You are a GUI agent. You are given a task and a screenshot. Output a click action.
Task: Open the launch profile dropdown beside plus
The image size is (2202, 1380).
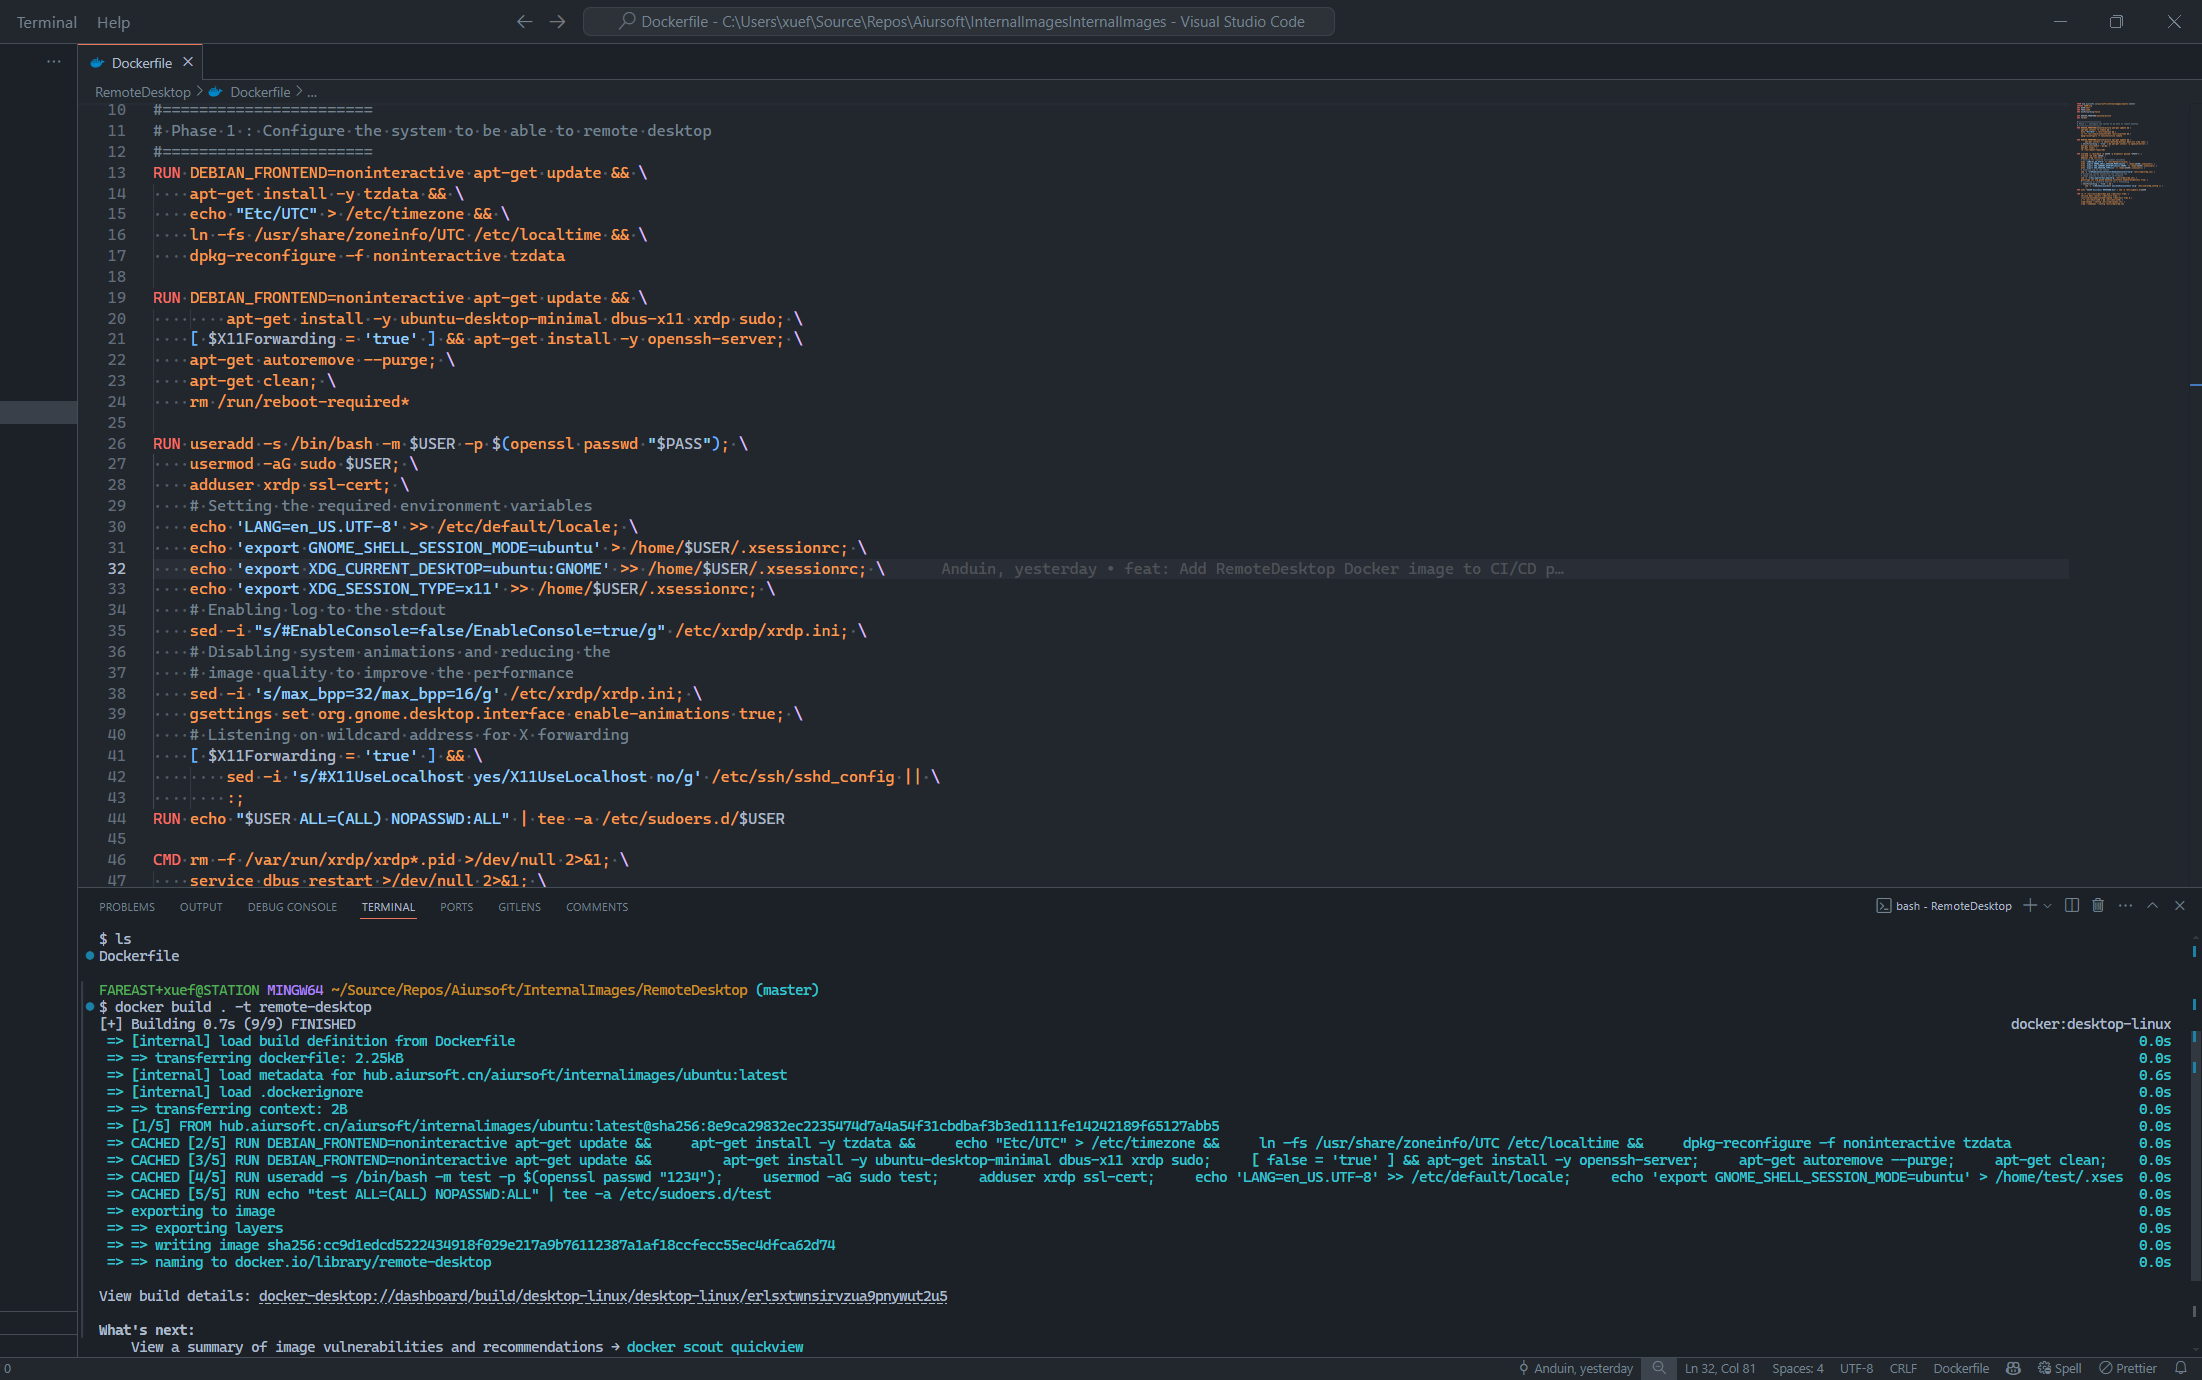coord(2047,906)
